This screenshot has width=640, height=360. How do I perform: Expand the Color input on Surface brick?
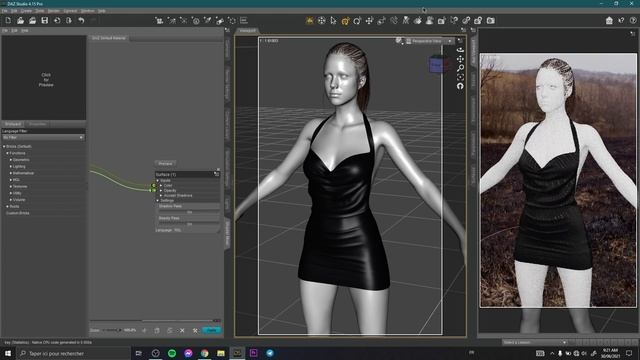(x=161, y=185)
